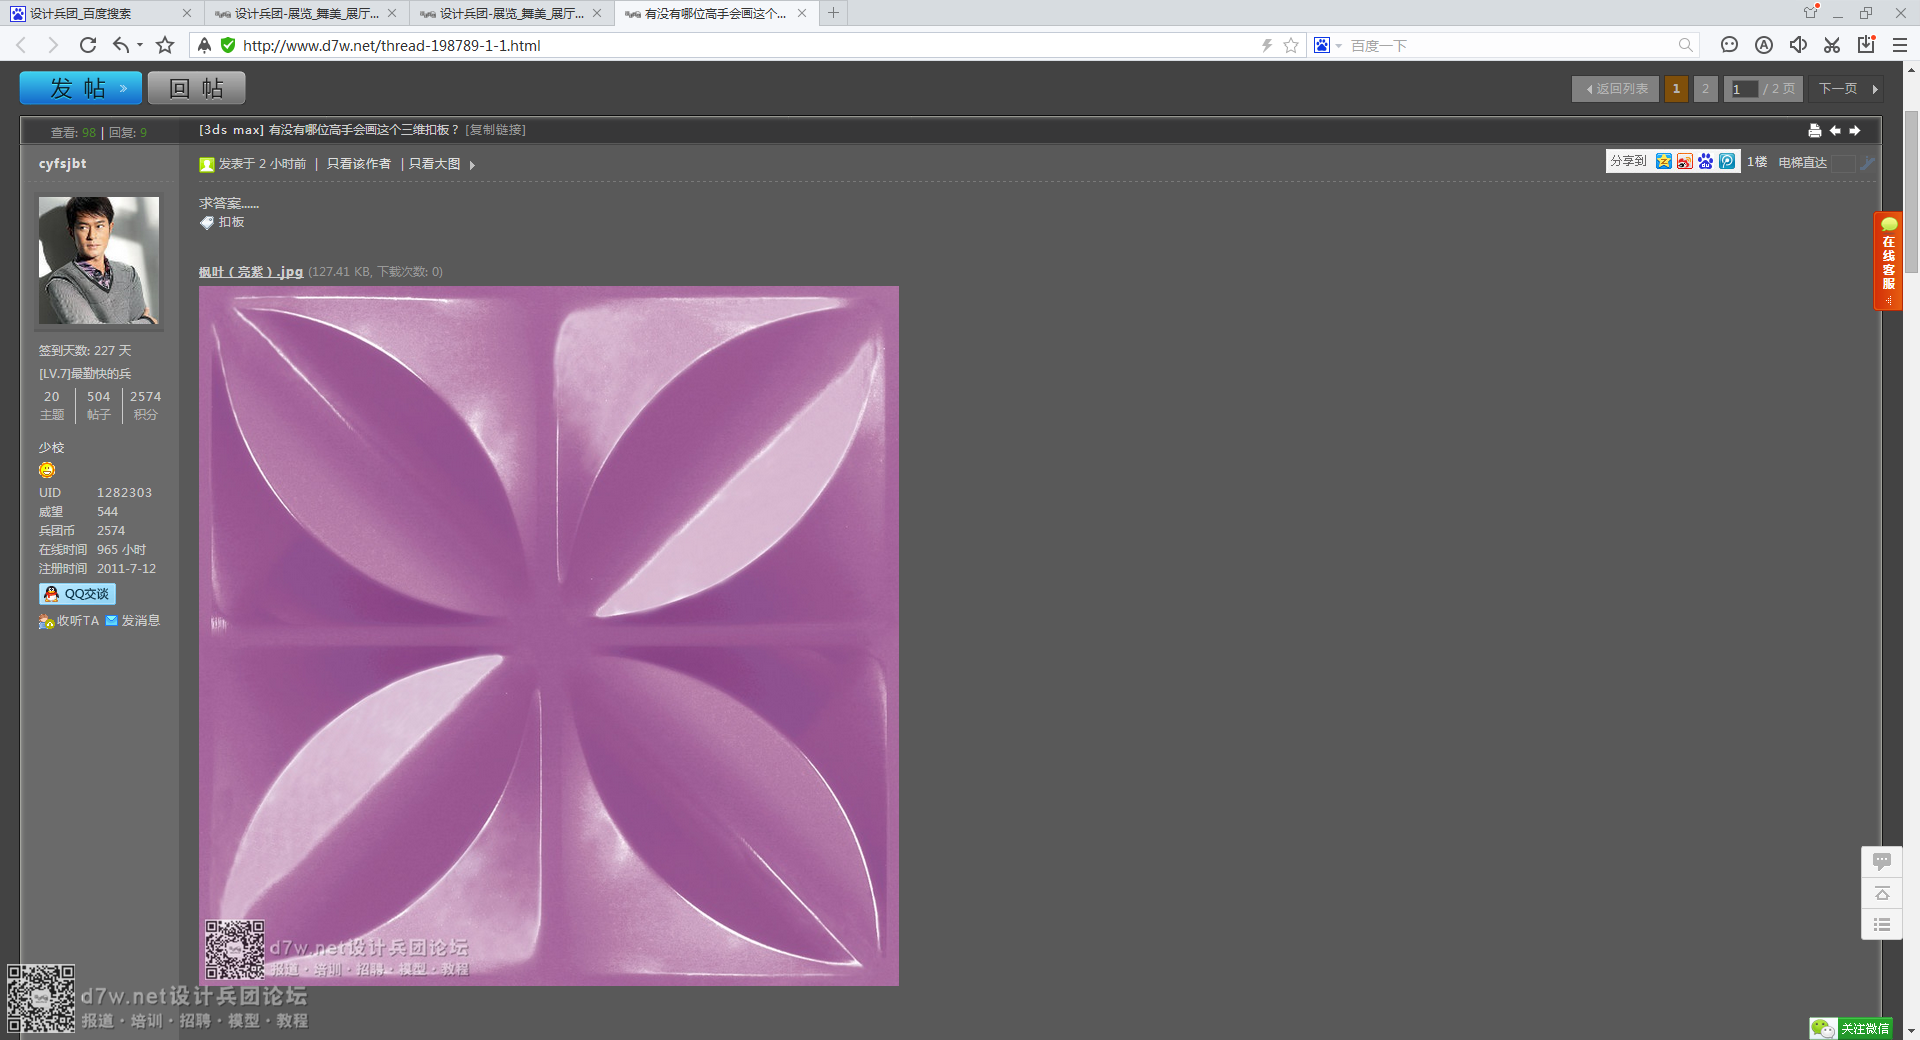Image resolution: width=1920 pixels, height=1040 pixels.
Task: Click the circled A translate icon
Action: 1764,45
